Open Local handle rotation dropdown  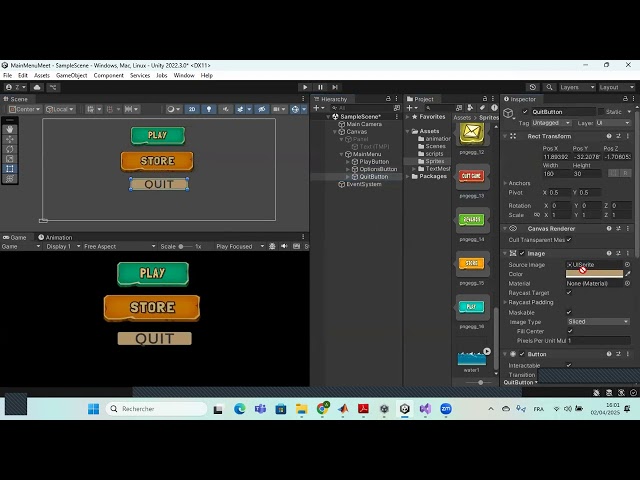[x=60, y=109]
